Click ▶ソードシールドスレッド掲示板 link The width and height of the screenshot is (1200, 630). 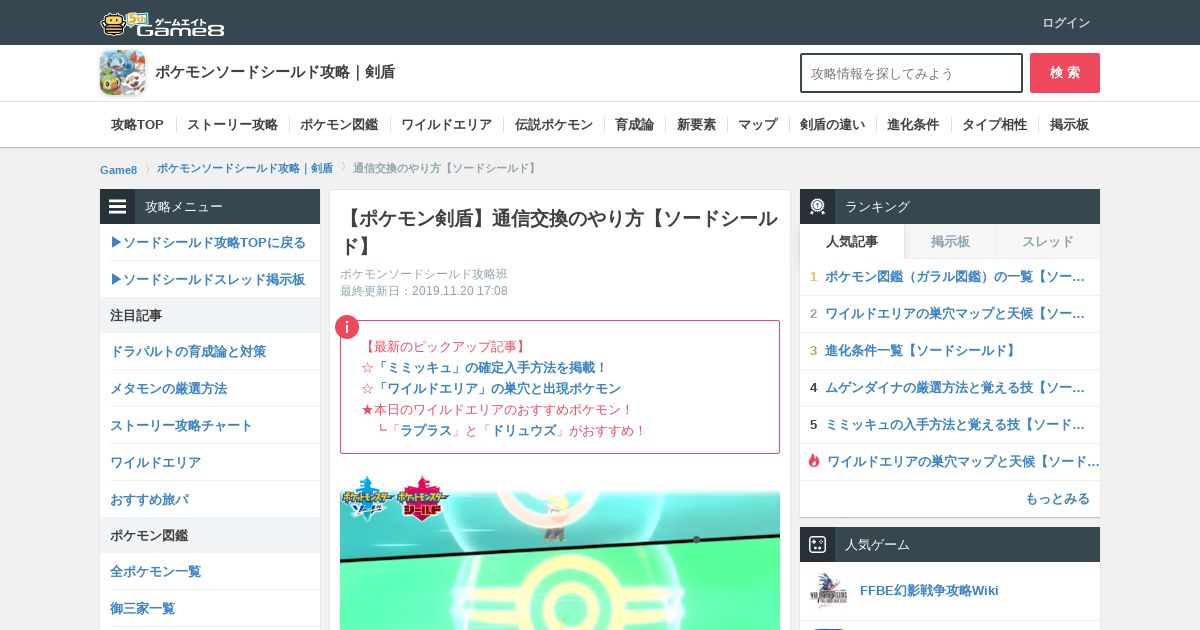[208, 280]
